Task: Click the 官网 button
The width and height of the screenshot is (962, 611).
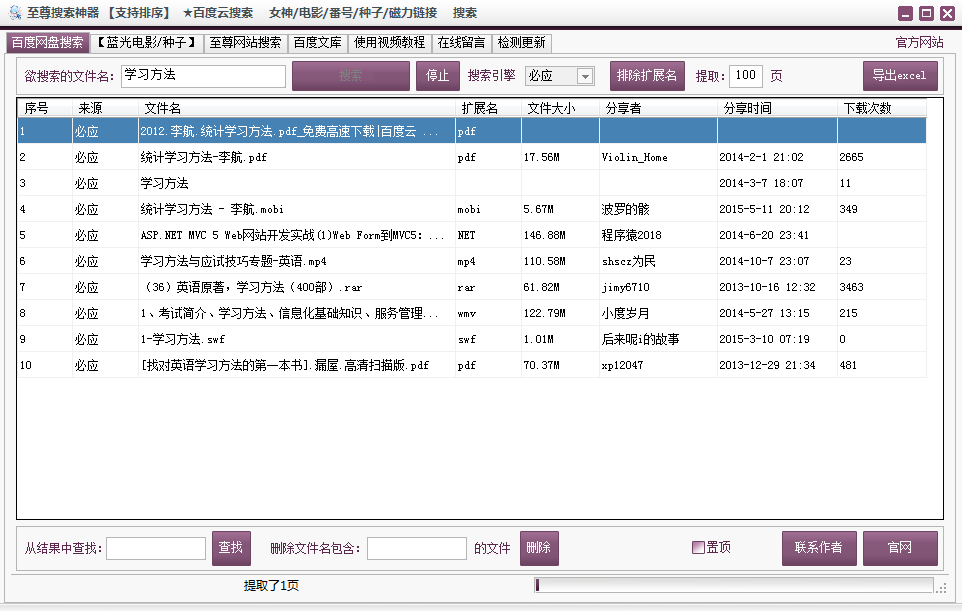Action: (900, 548)
